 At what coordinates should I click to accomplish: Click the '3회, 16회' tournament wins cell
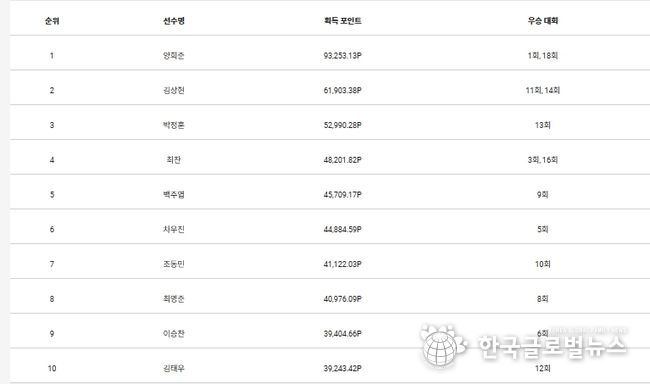point(543,160)
